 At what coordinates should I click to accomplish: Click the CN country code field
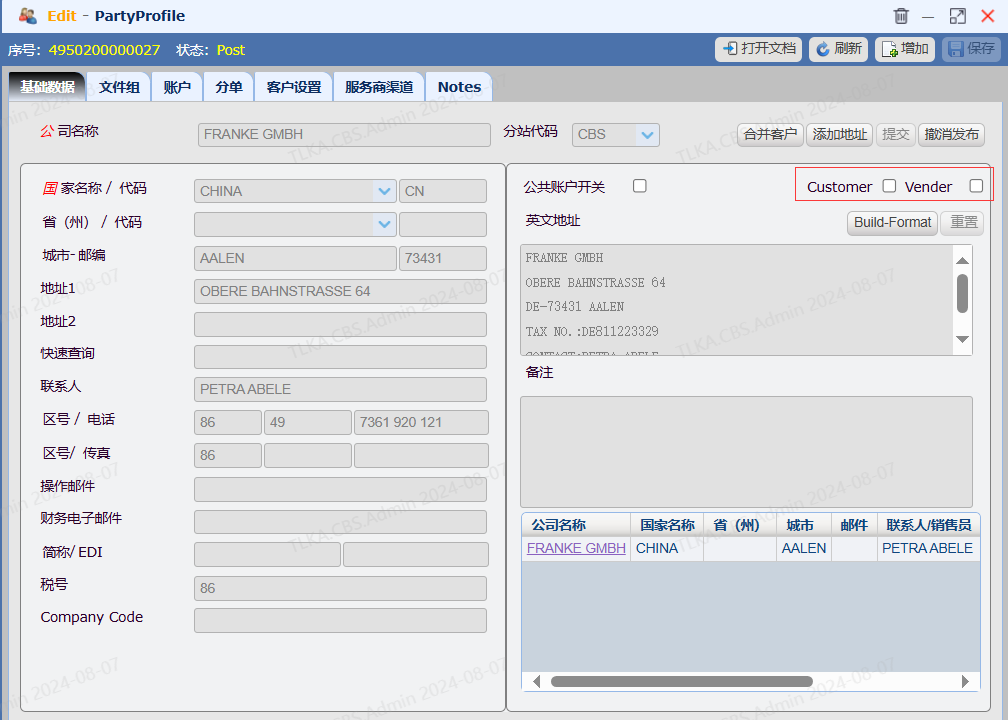click(443, 191)
